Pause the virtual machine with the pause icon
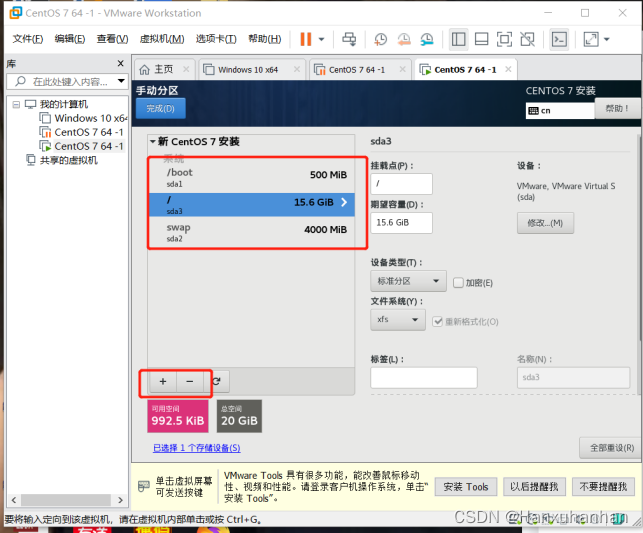Viewport: 643px width, 533px height. coord(306,39)
